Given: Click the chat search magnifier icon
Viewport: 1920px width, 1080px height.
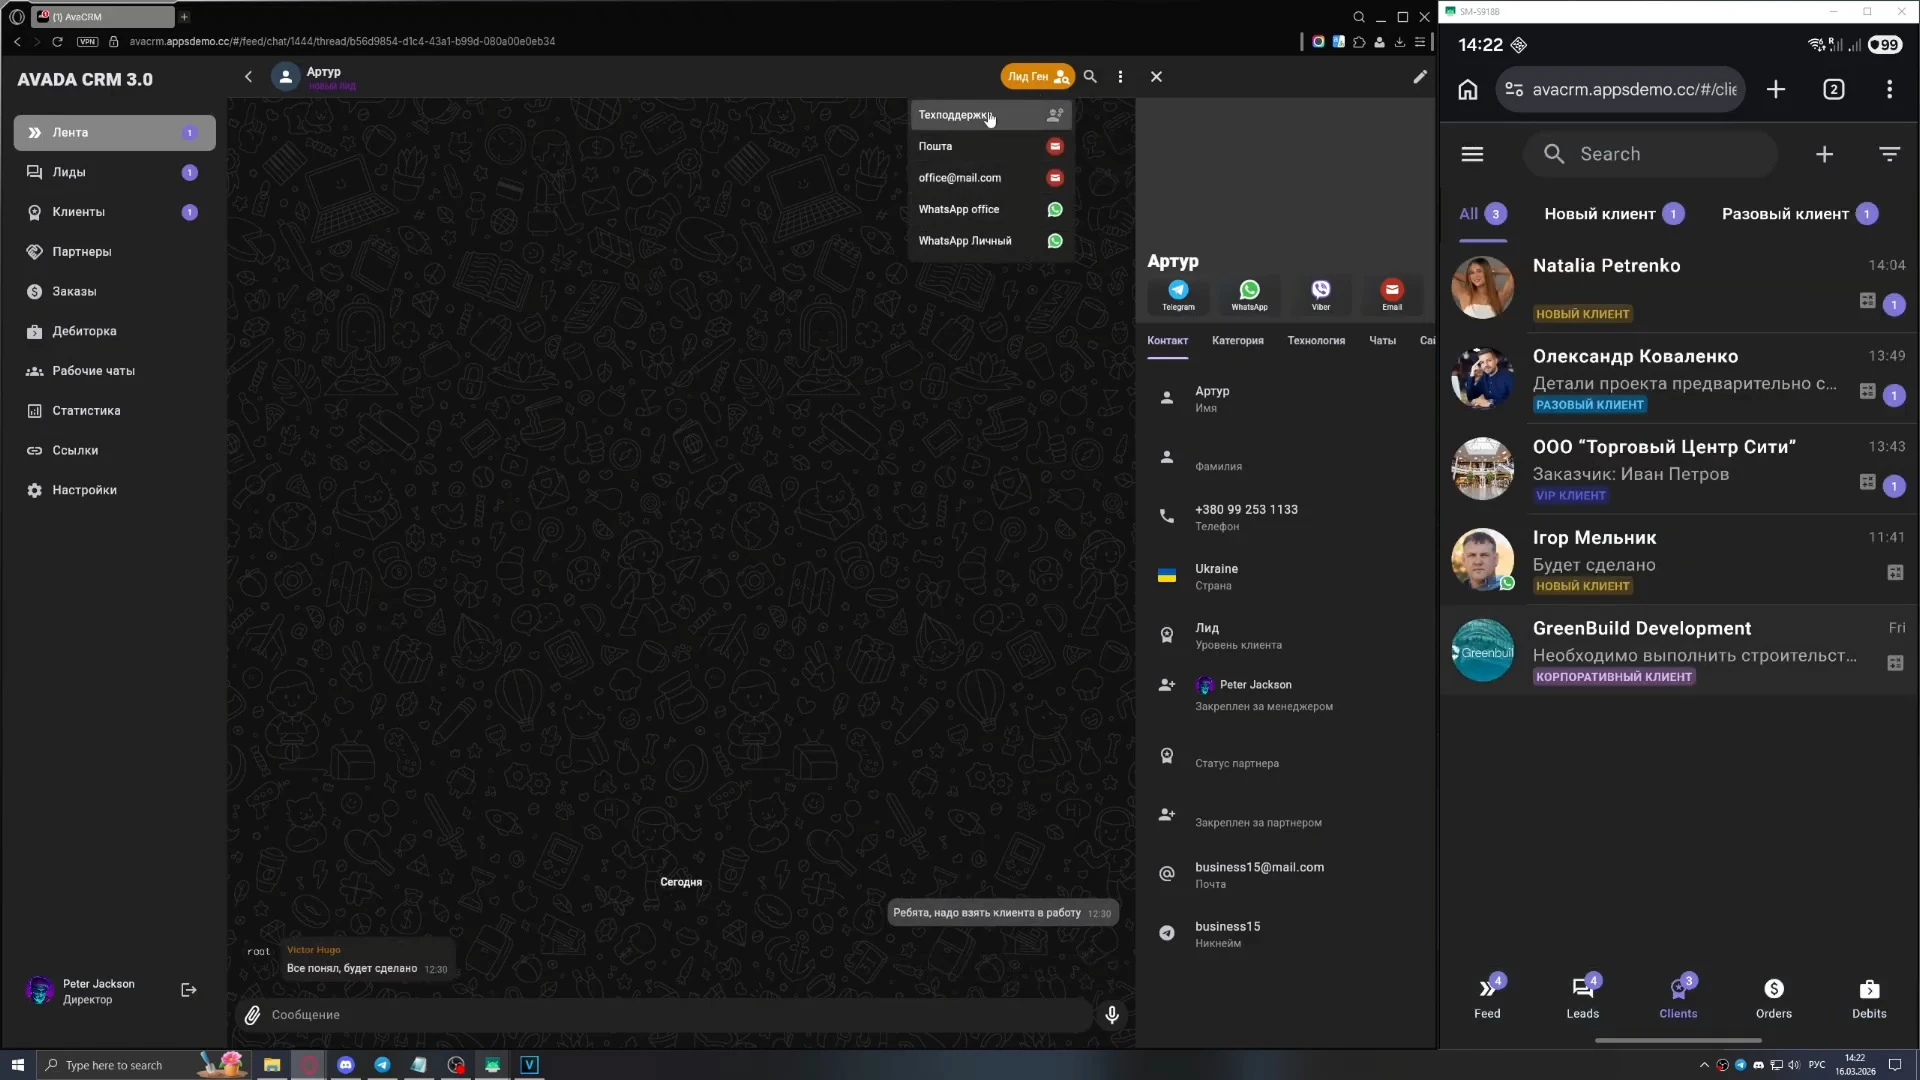Looking at the screenshot, I should click(x=1090, y=77).
